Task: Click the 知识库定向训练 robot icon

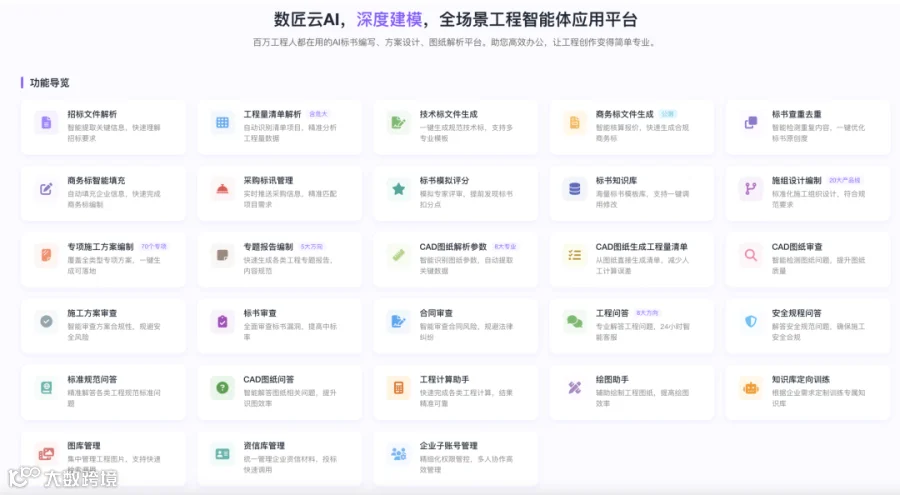Action: 751,388
